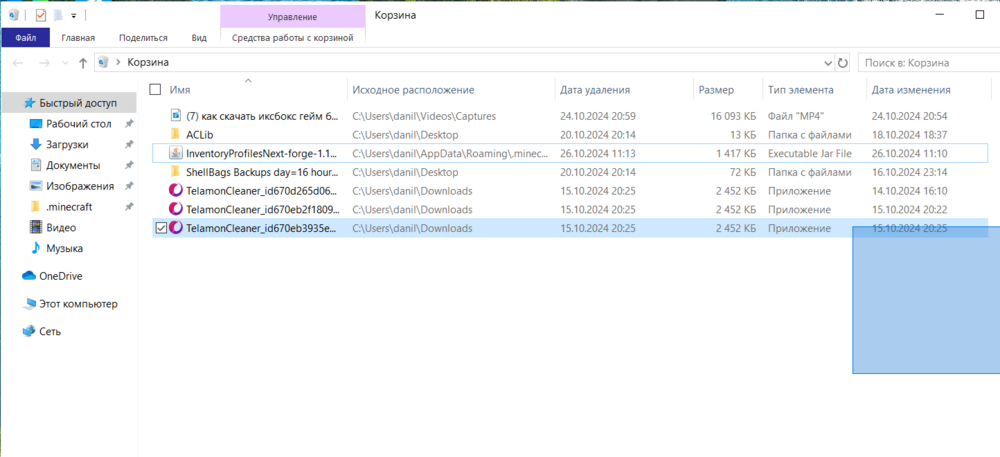Select TelamonCleaner_id670eb2f1809 file
Image resolution: width=1000 pixels, height=457 pixels.
click(x=570, y=209)
